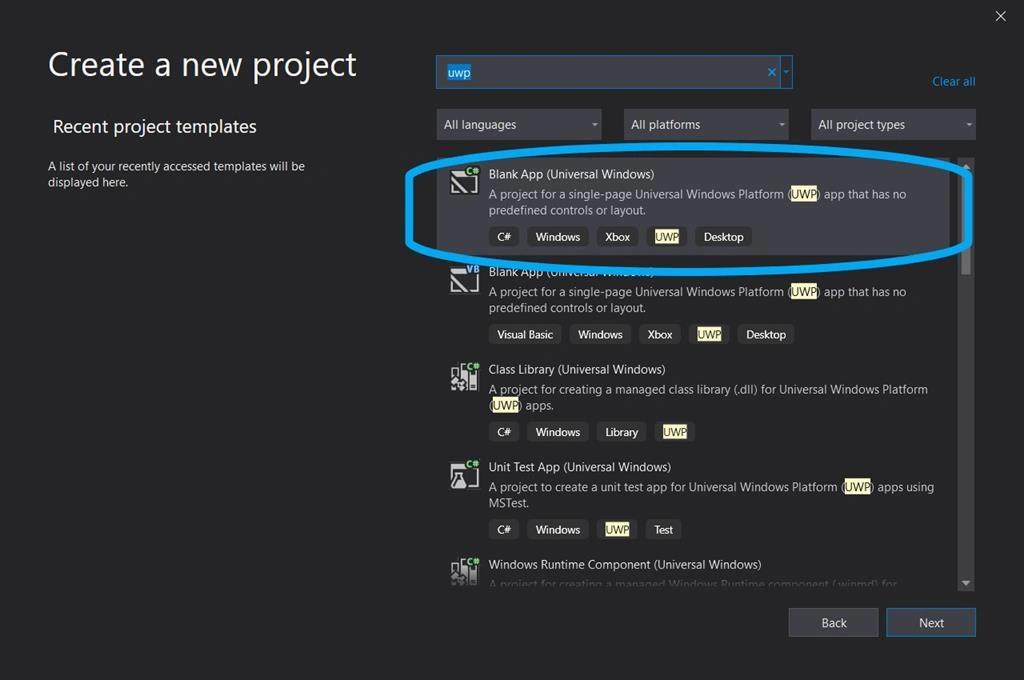Click the UWP tag on C# Blank App
The image size is (1024, 680).
[x=667, y=237]
